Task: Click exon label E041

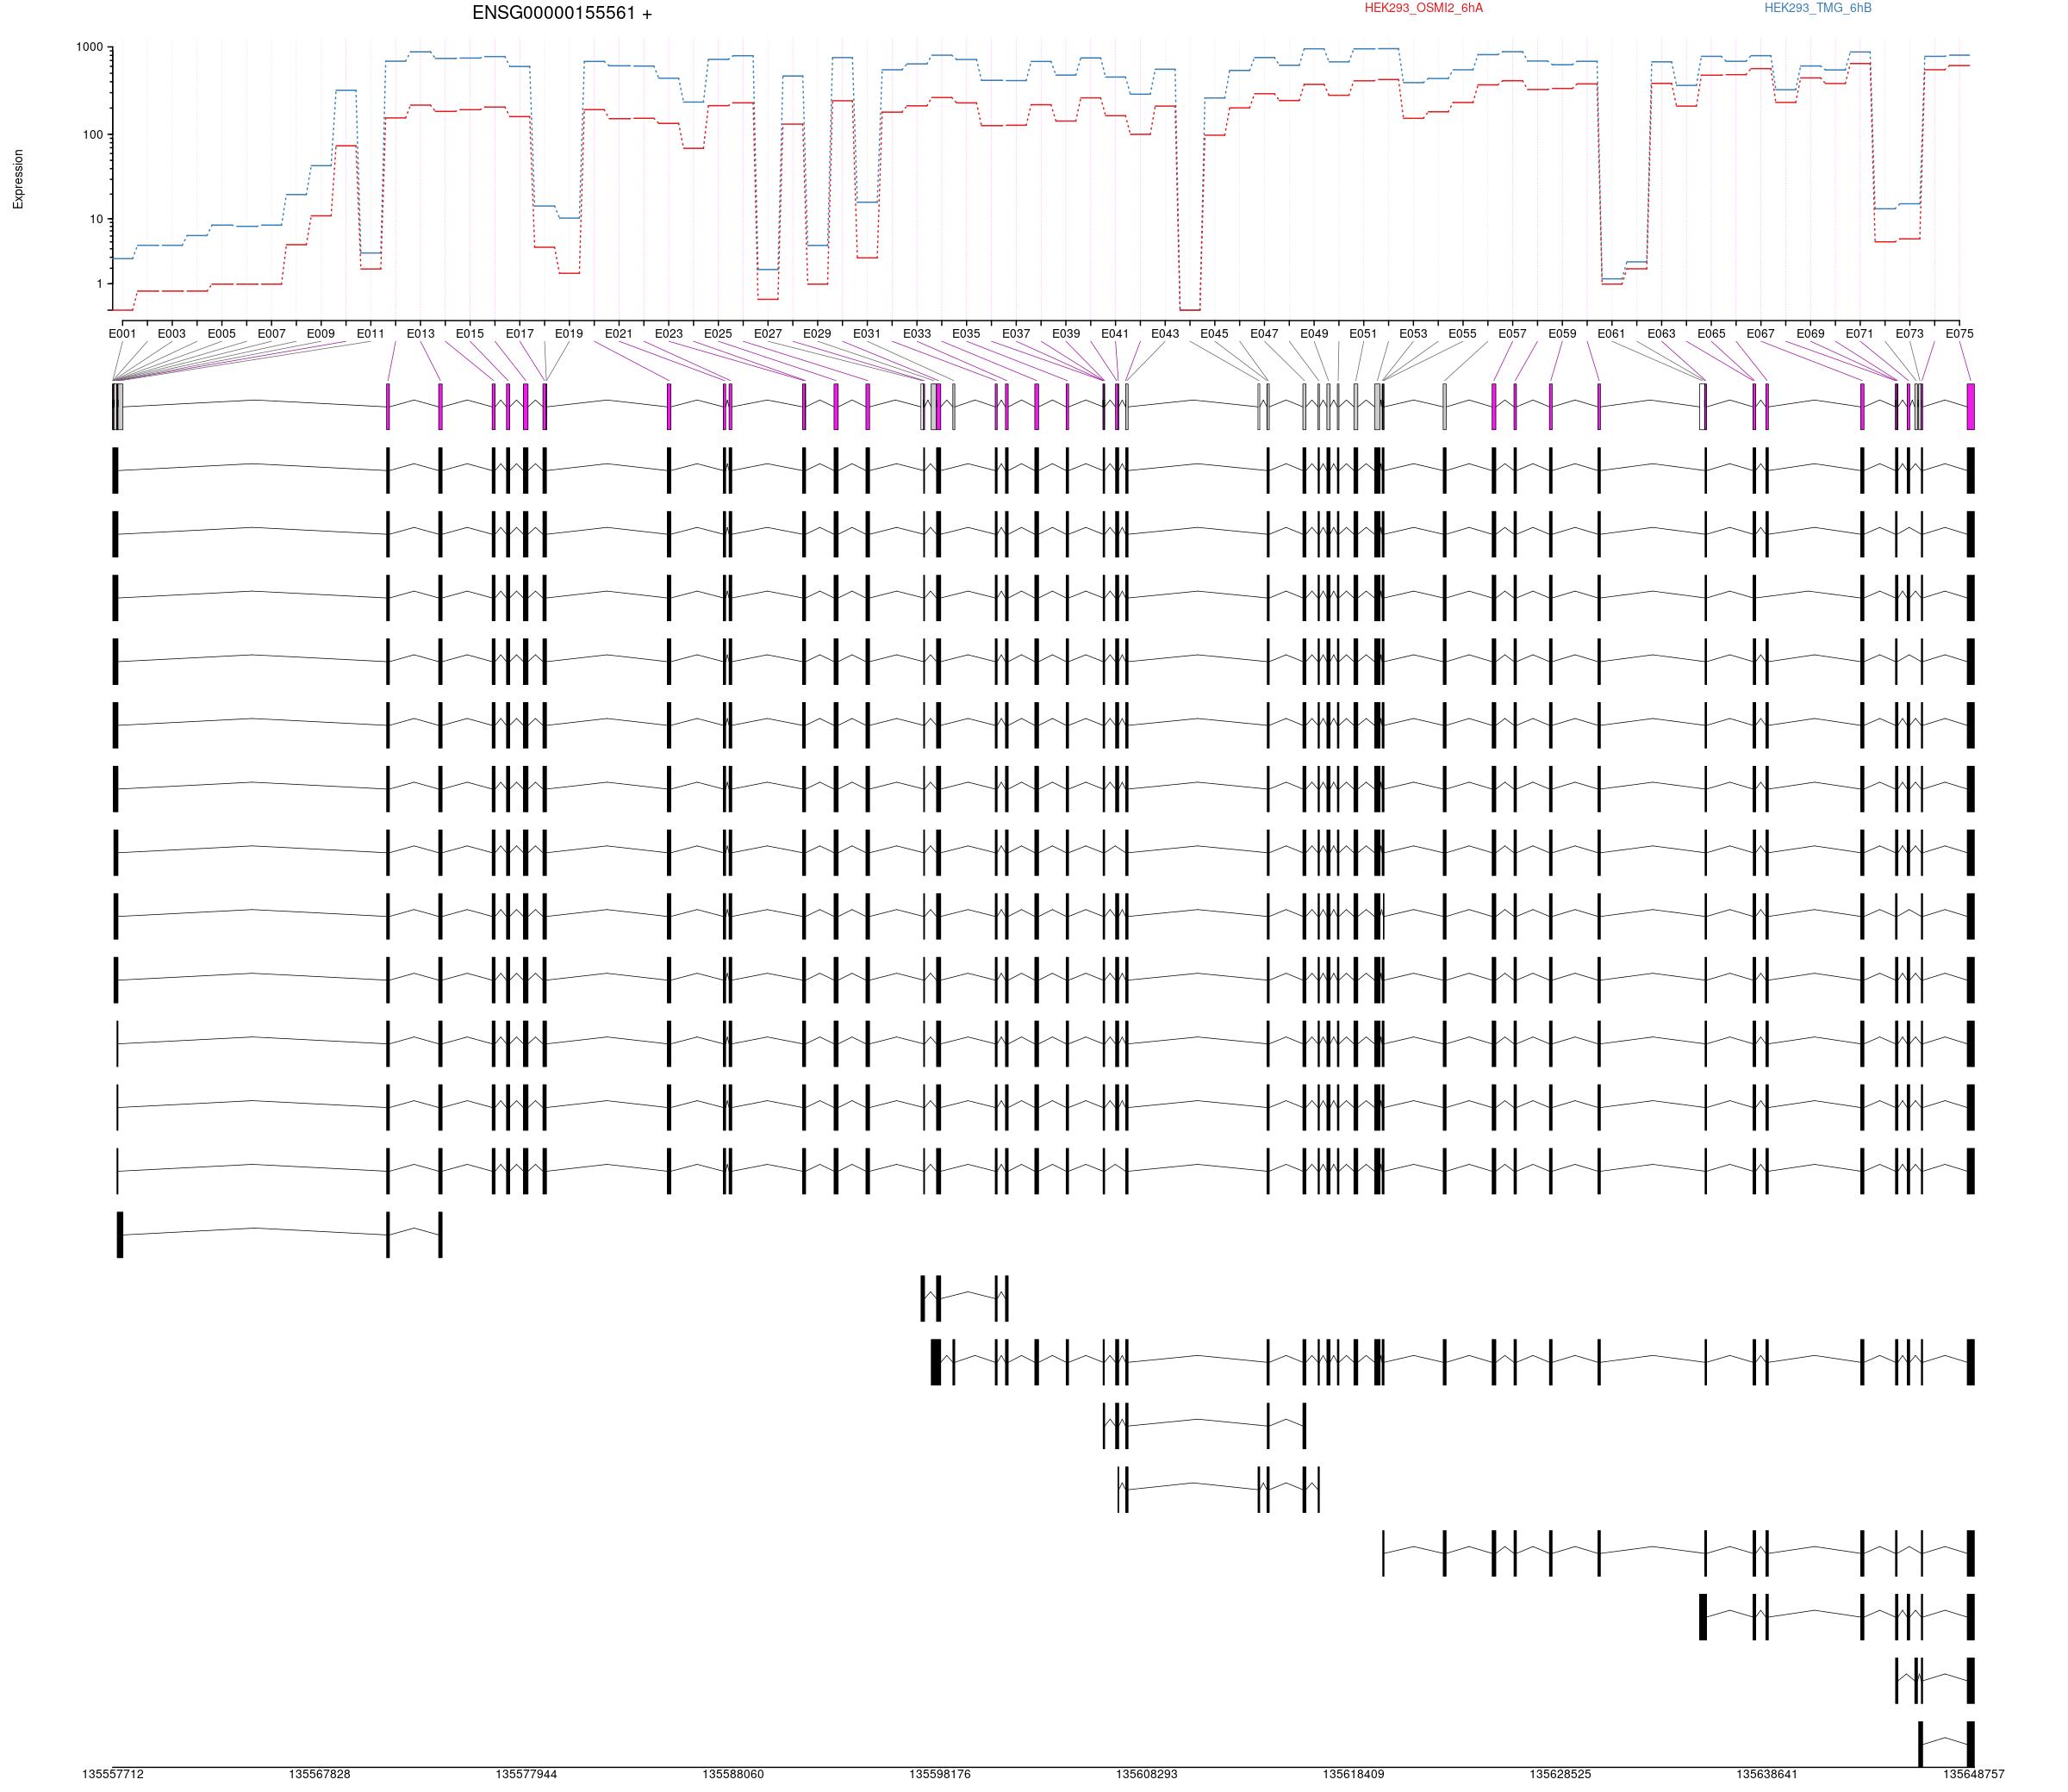Action: click(1115, 334)
